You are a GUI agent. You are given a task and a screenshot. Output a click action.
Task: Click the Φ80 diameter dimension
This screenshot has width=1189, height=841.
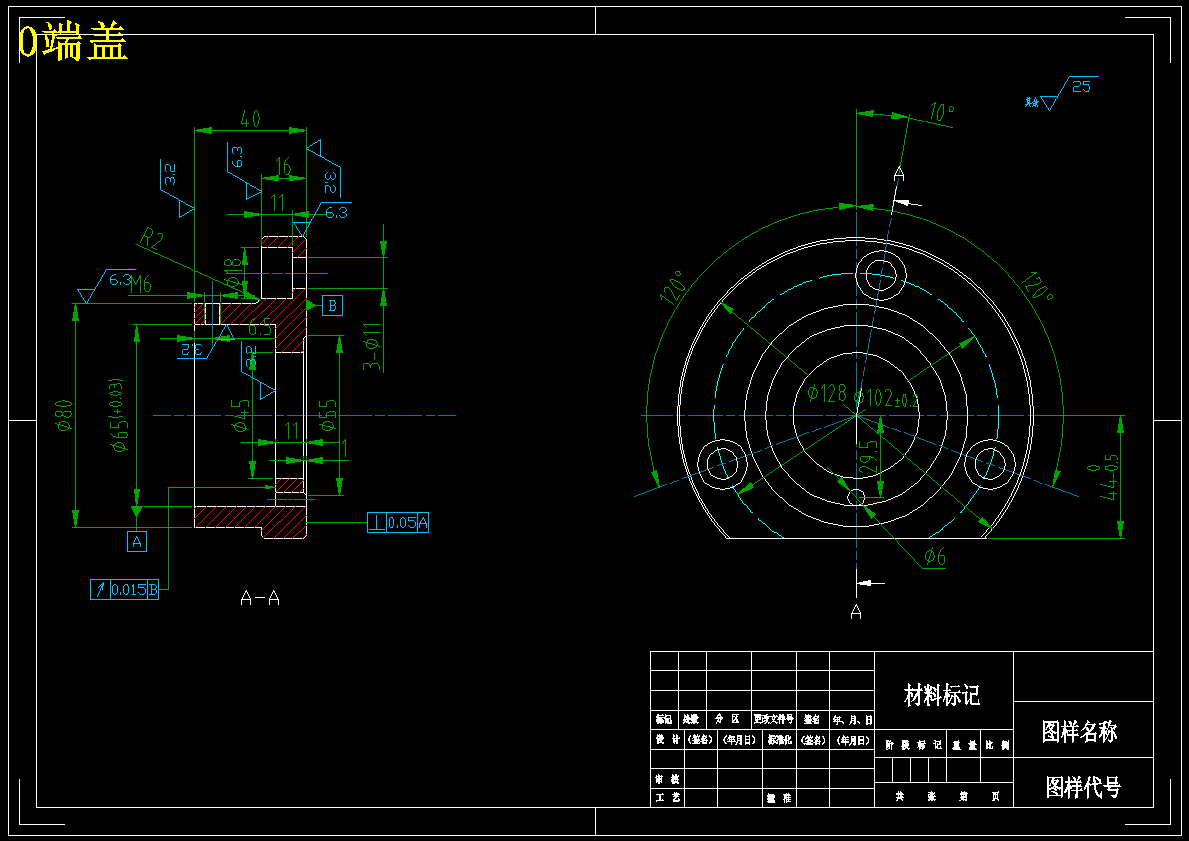[65, 415]
